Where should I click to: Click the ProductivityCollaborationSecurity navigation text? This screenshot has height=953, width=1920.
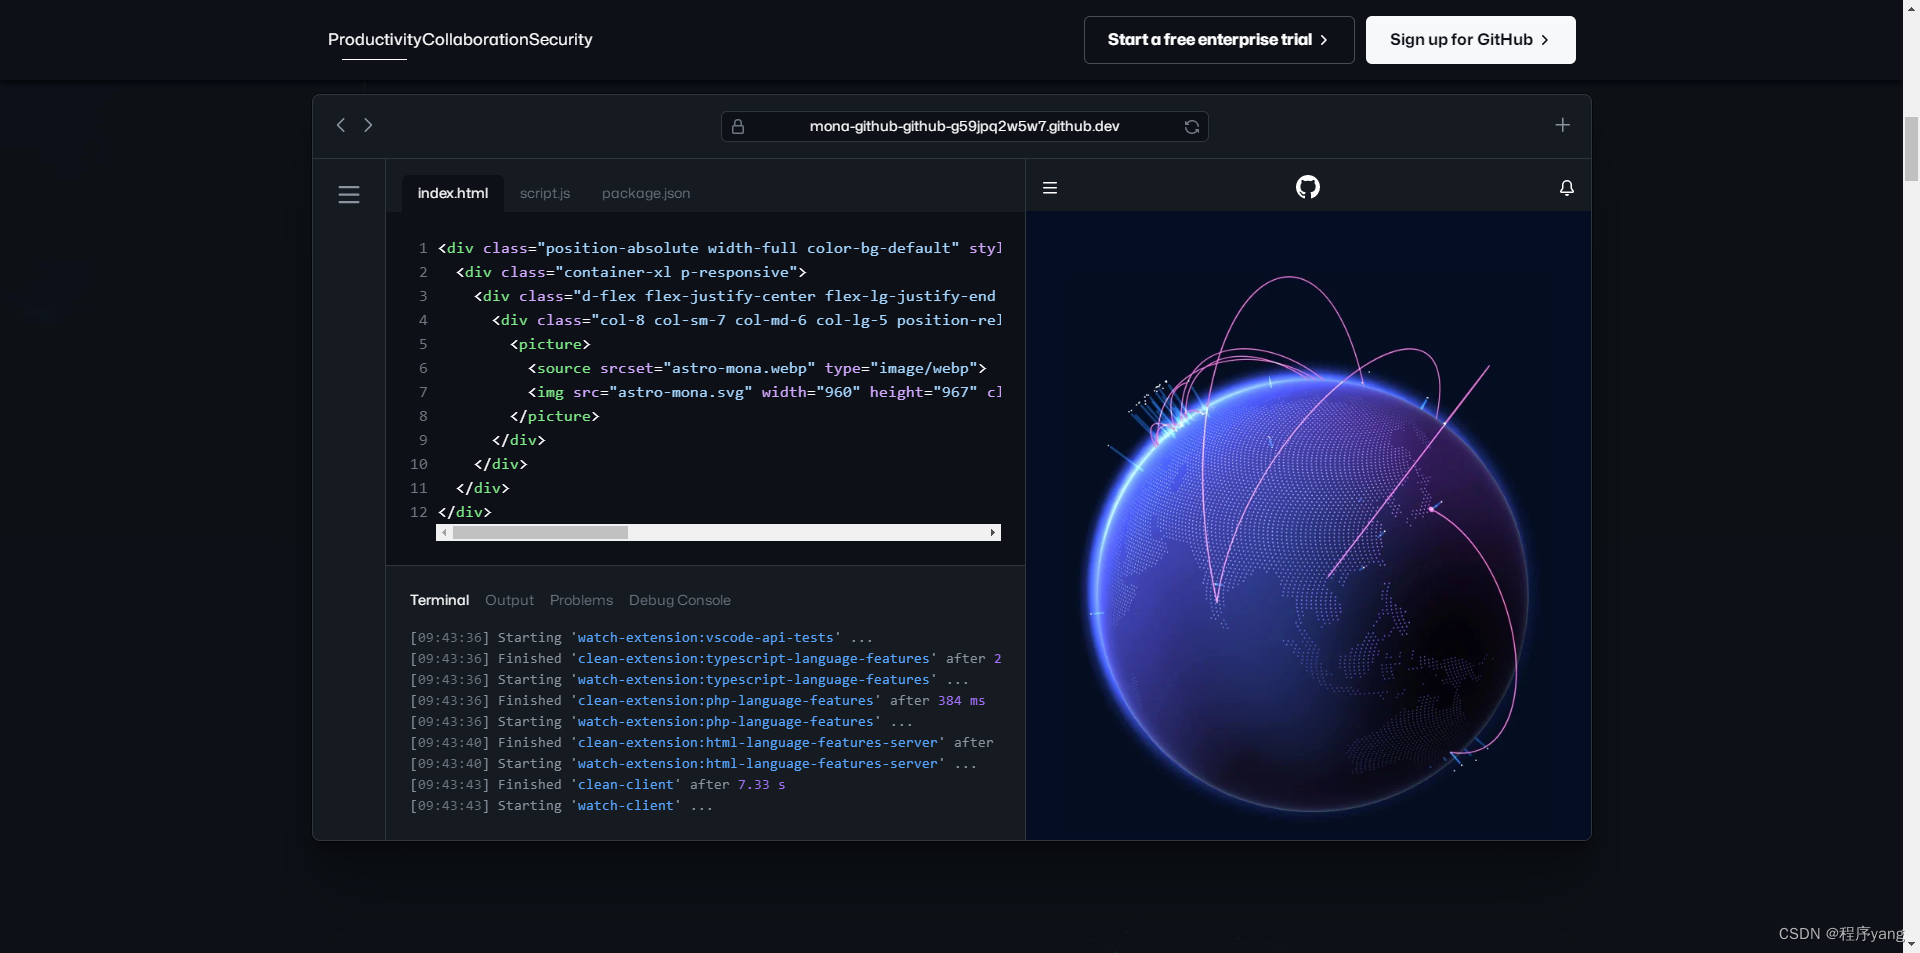pyautogui.click(x=460, y=39)
